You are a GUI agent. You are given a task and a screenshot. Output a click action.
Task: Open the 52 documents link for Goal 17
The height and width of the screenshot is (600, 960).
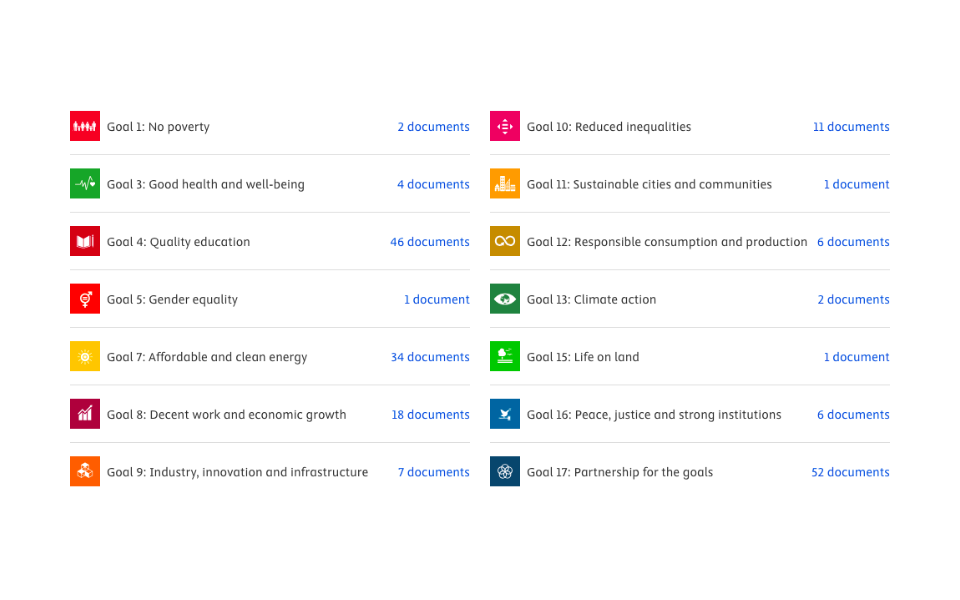tap(850, 472)
